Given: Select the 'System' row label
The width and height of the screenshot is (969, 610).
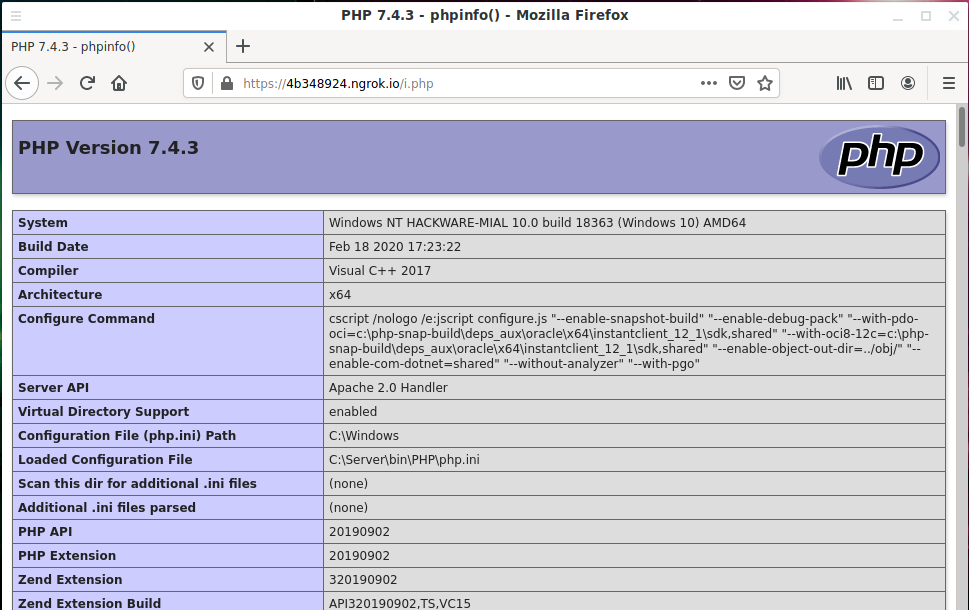Looking at the screenshot, I should [43, 222].
